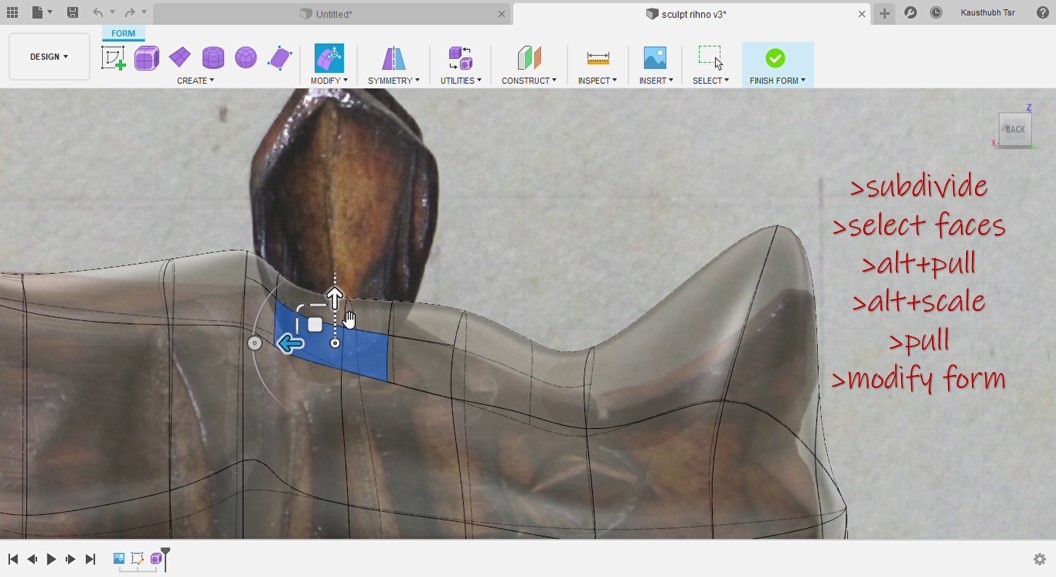Expand the SELECT menu

click(711, 80)
